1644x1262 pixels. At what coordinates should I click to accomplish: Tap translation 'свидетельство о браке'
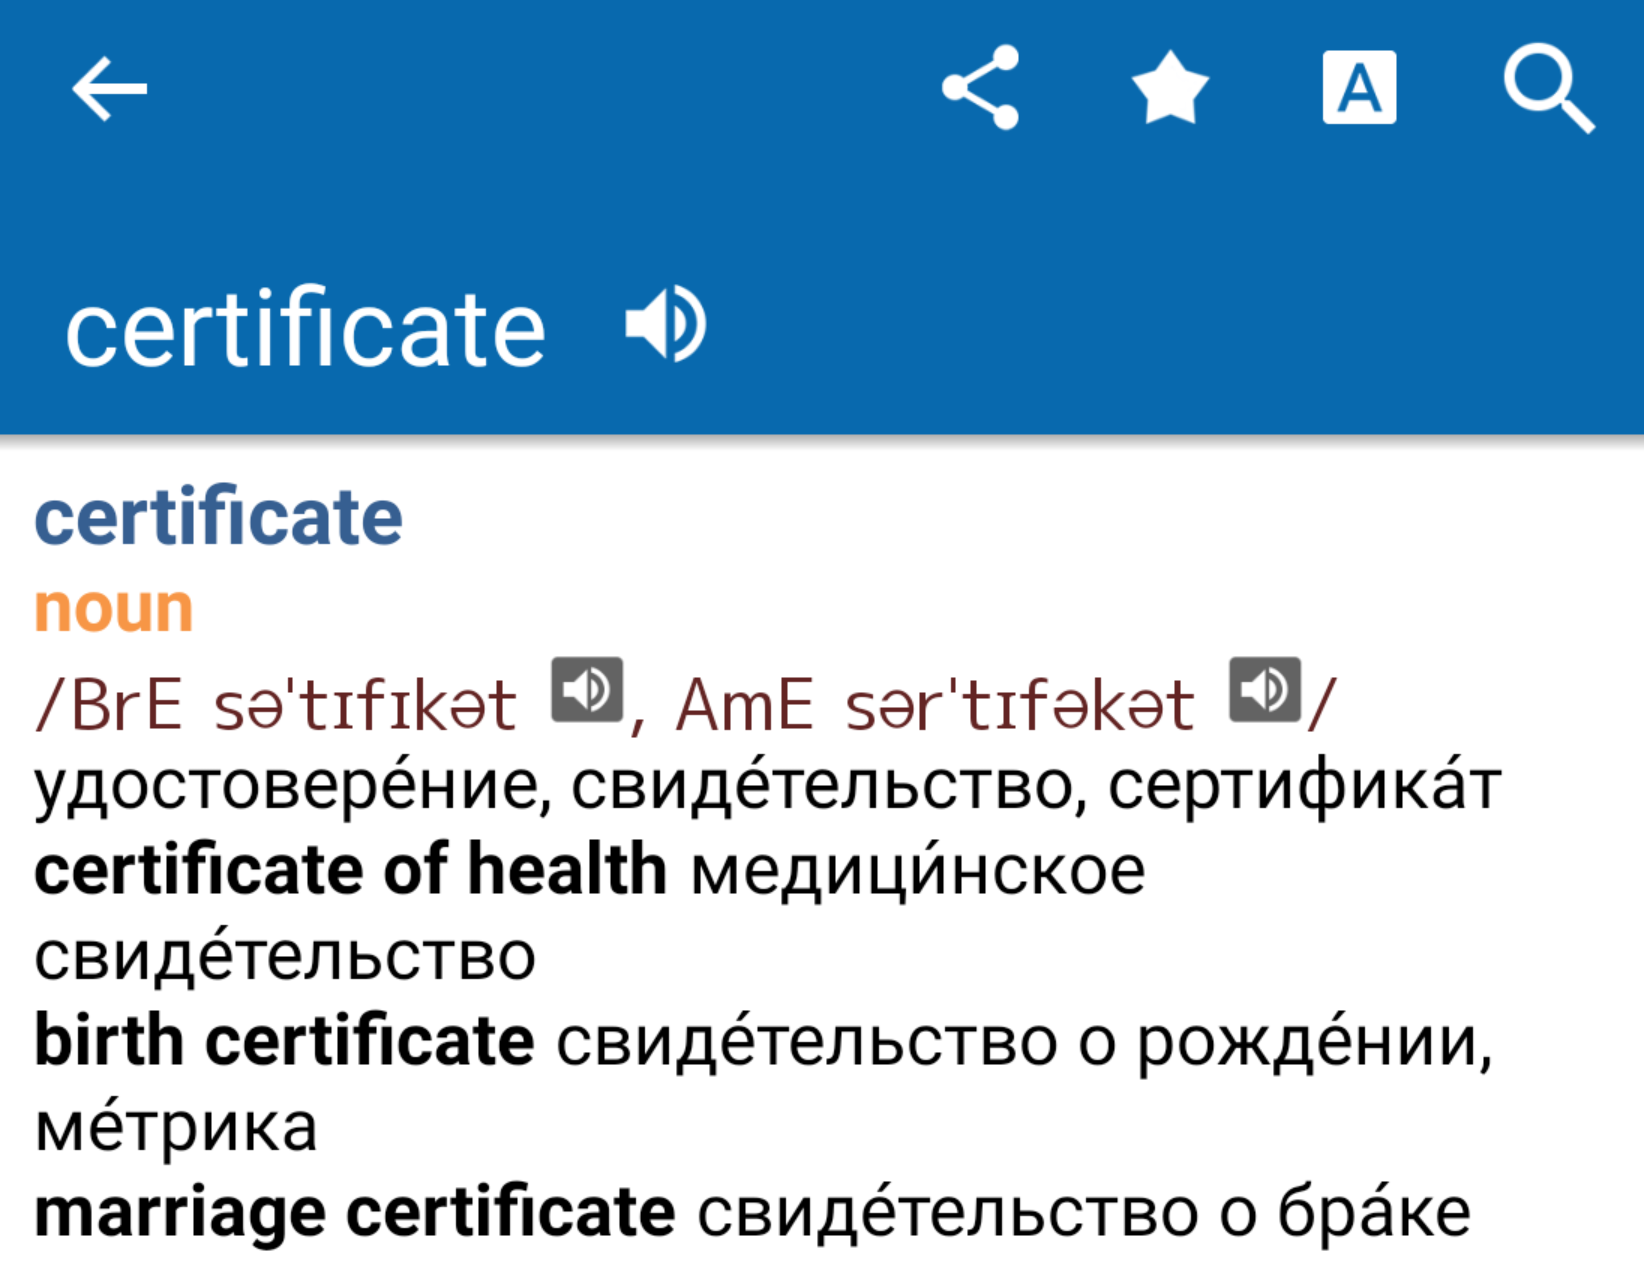1084,1213
